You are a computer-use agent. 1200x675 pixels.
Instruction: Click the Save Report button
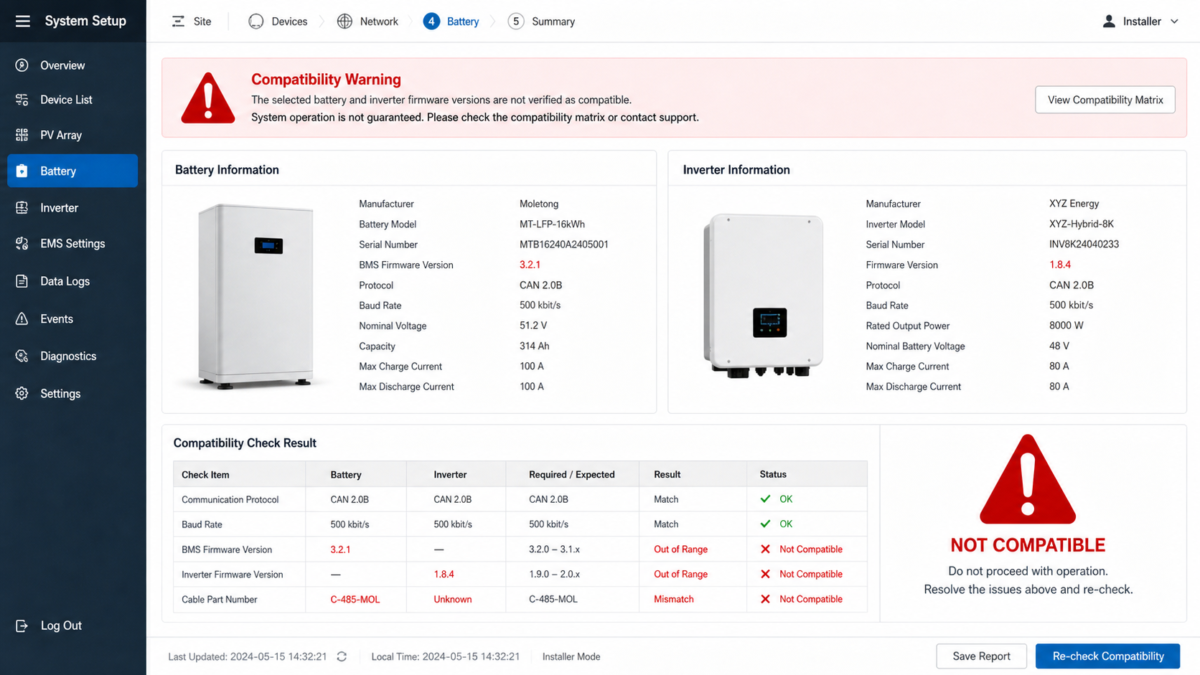981,656
